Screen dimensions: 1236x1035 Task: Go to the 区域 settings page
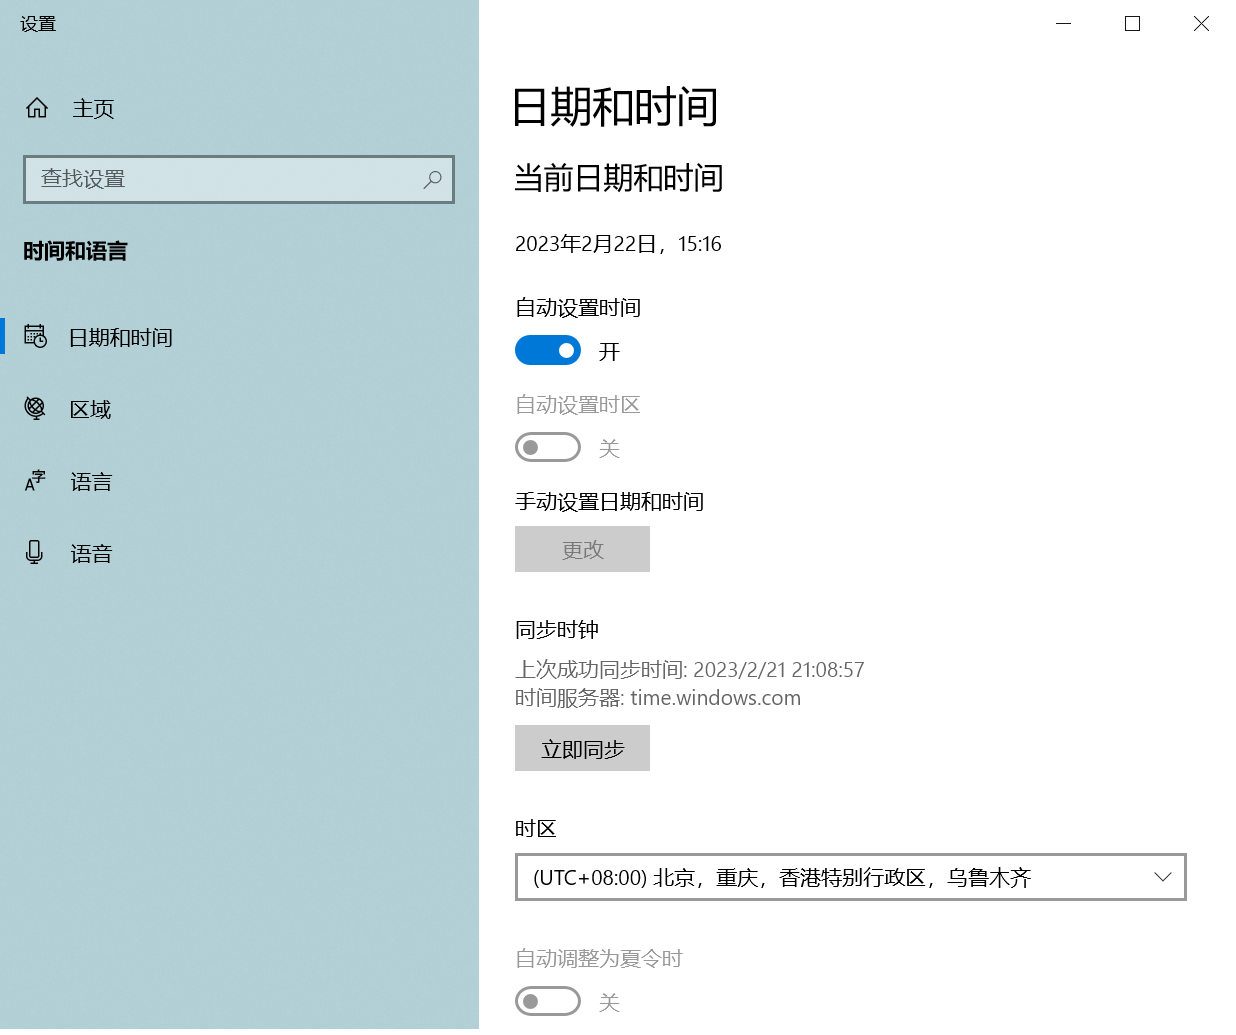pyautogui.click(x=91, y=408)
